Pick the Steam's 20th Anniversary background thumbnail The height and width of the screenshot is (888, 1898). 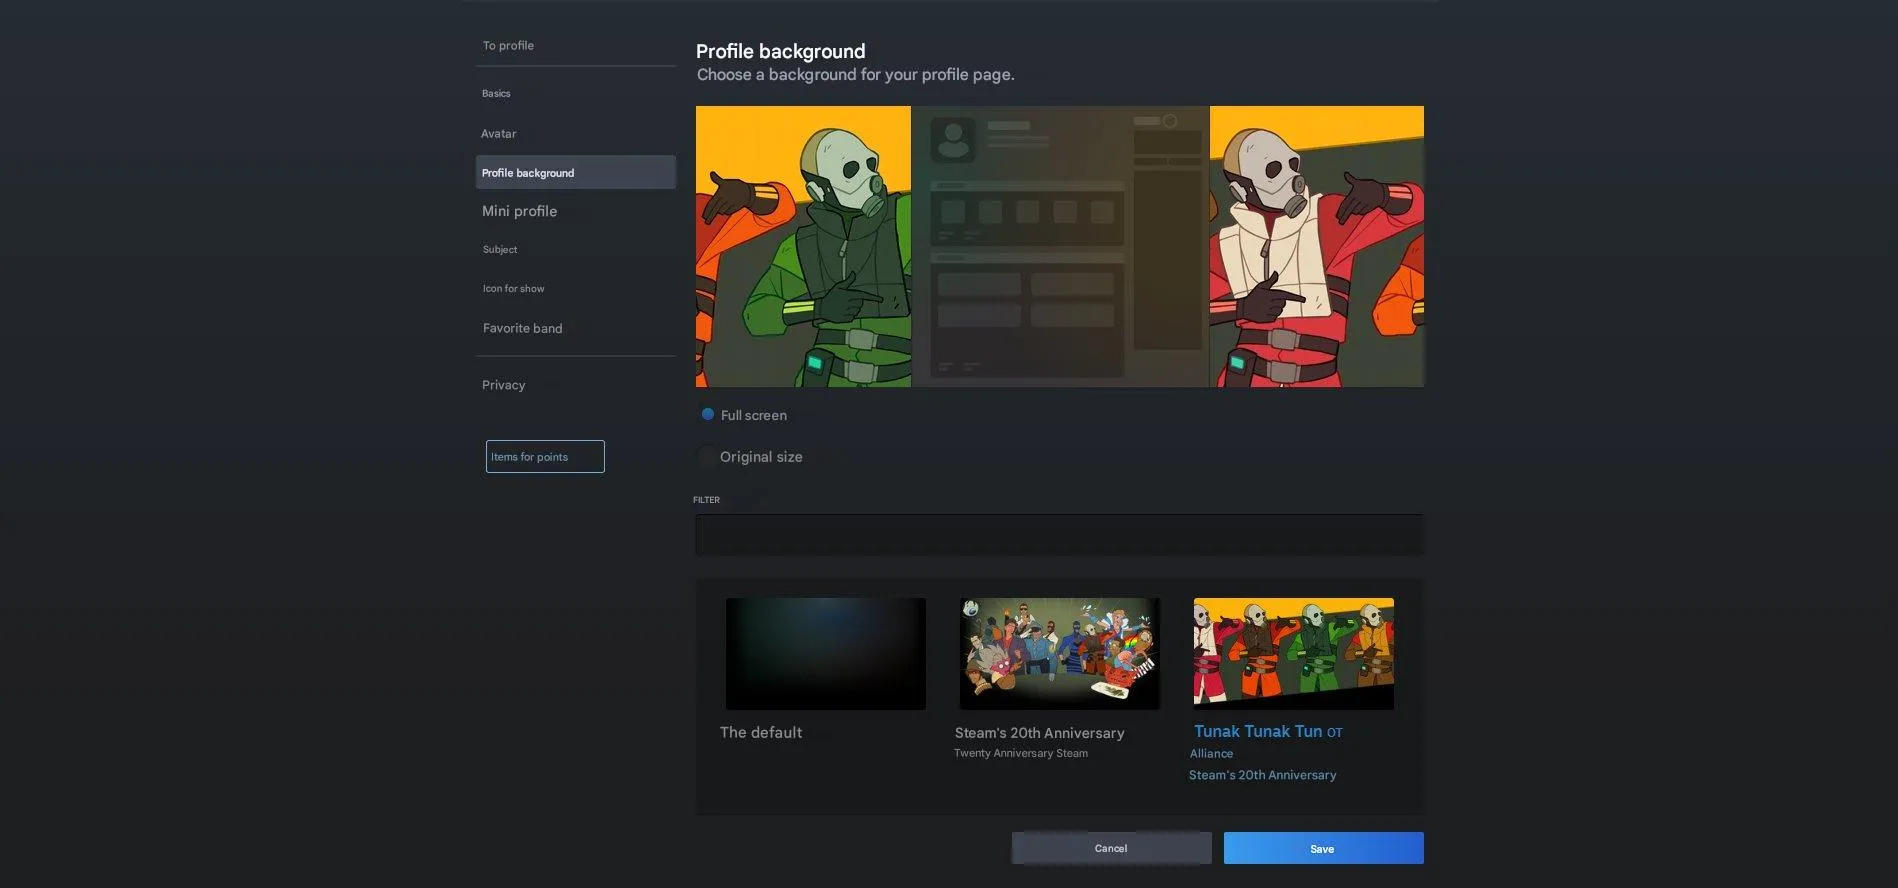pyautogui.click(x=1059, y=654)
